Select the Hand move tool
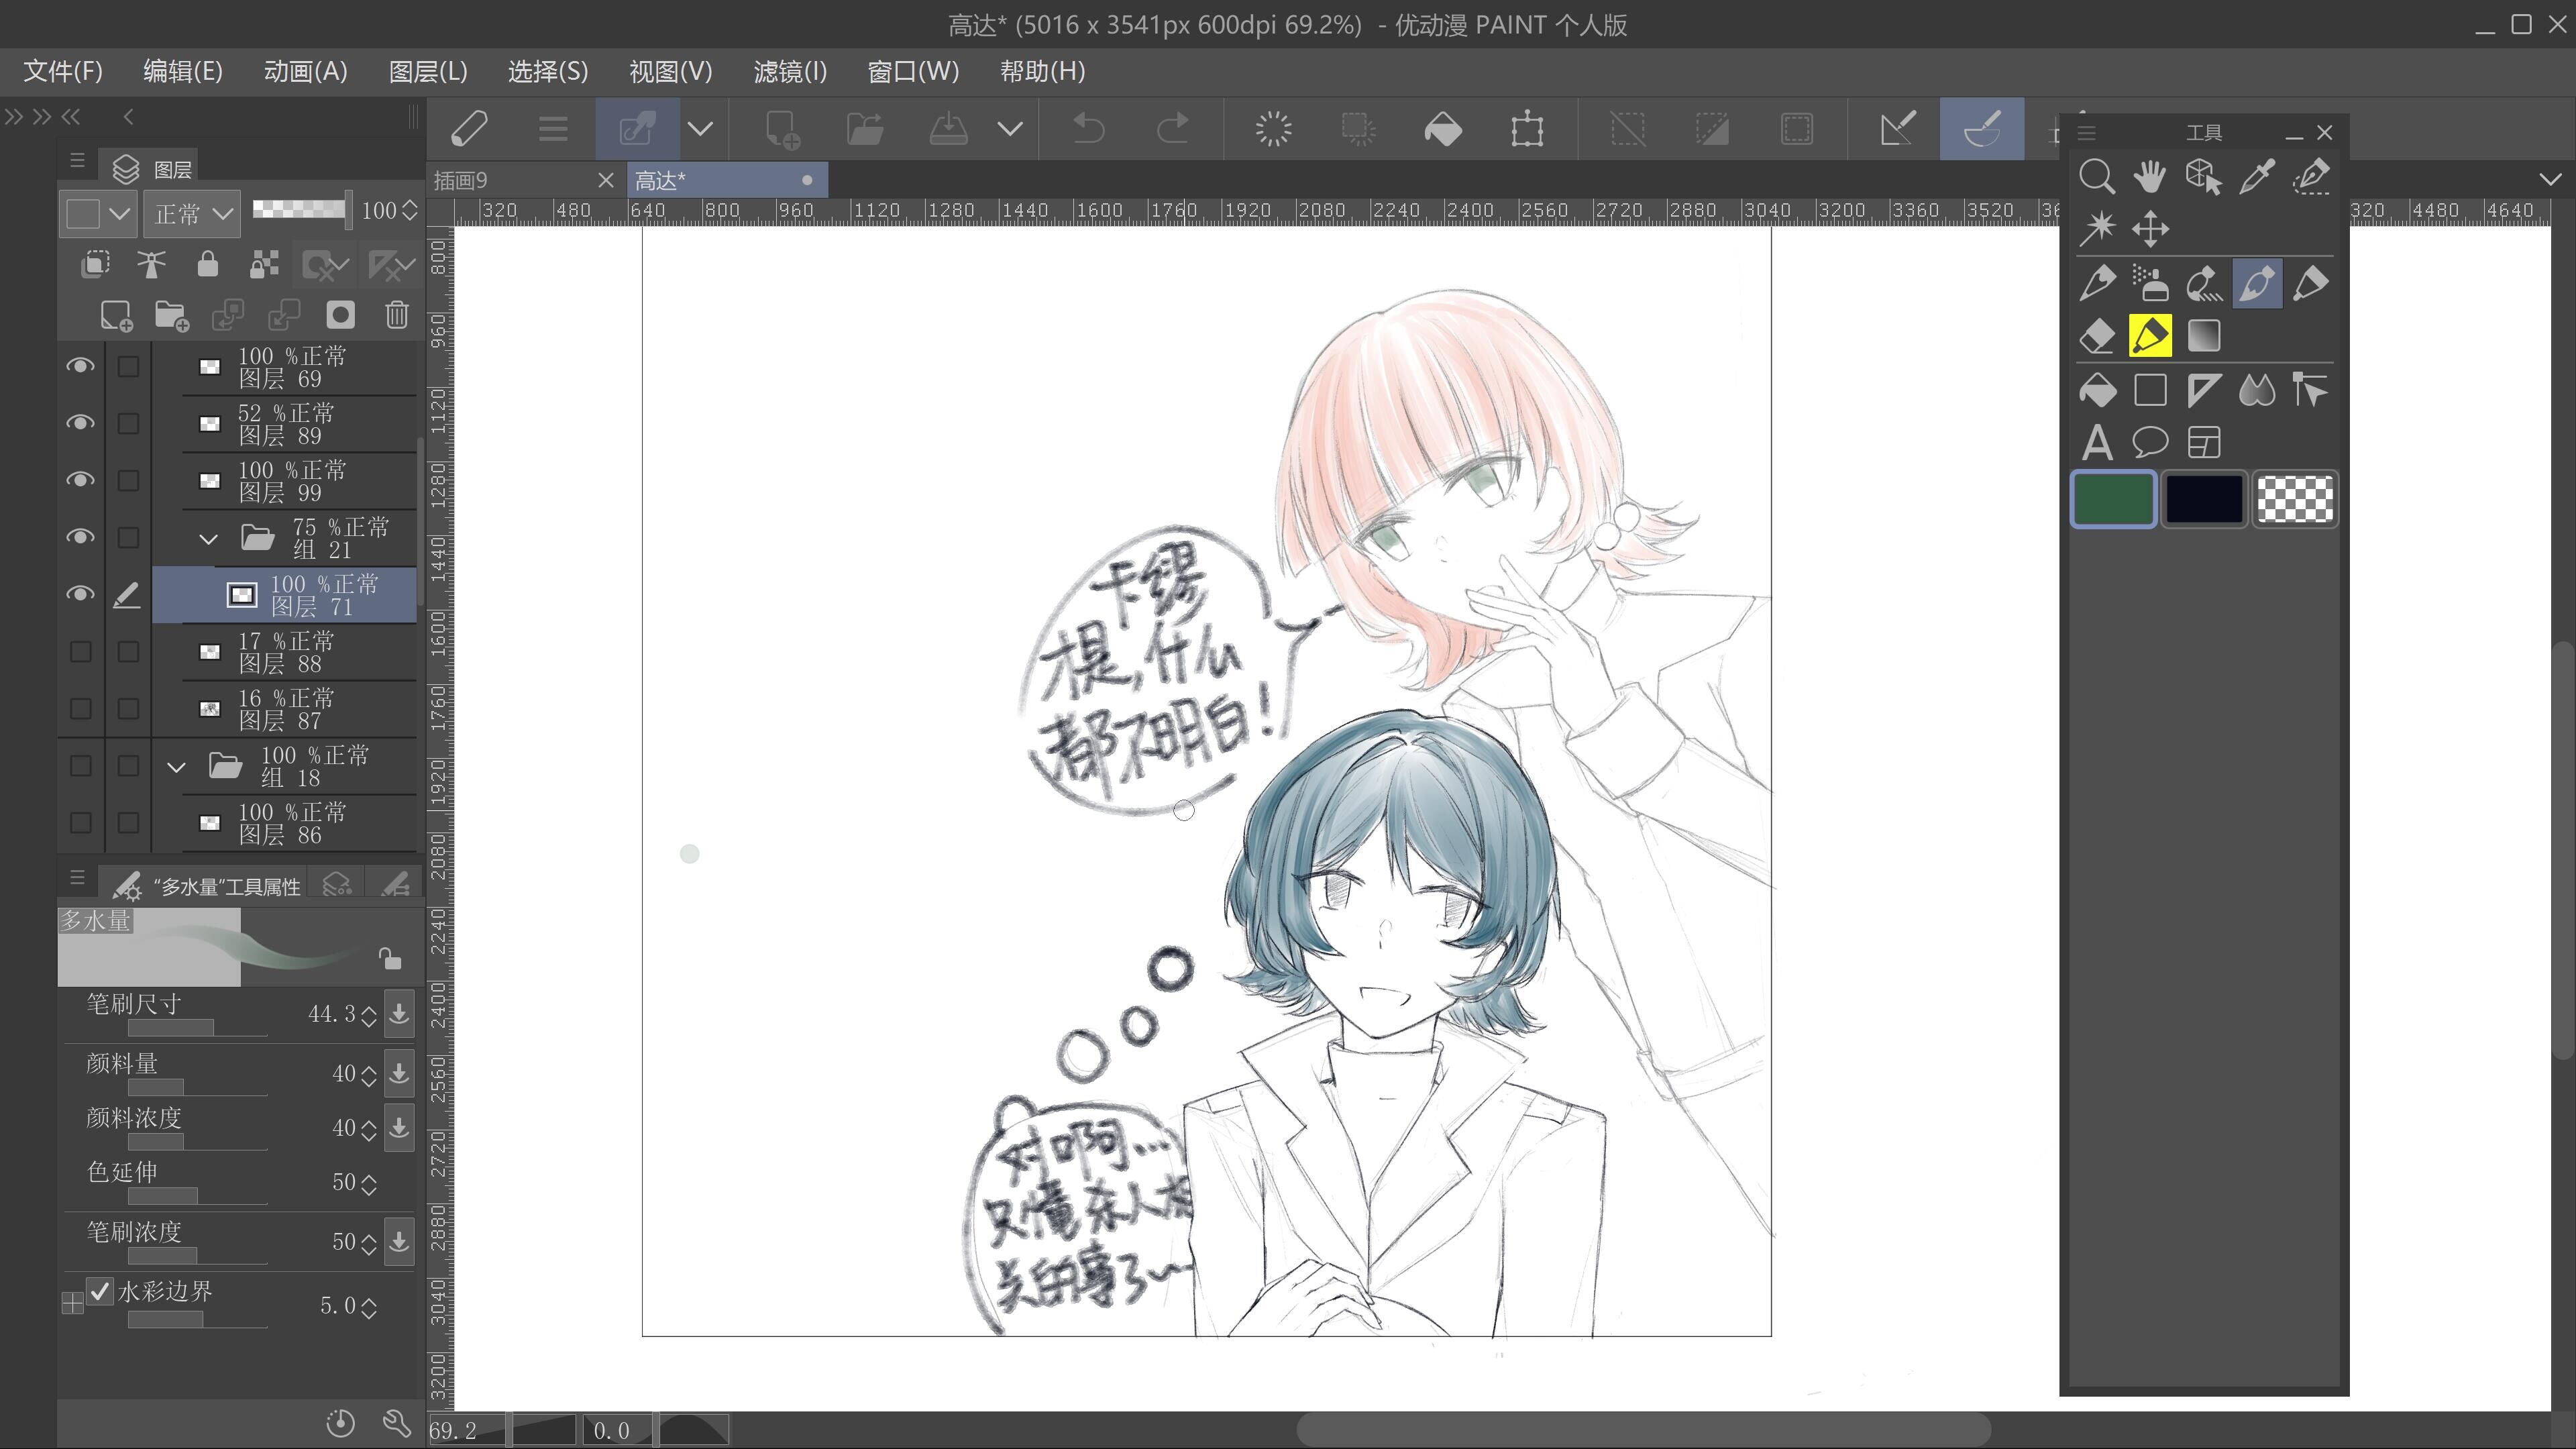 tap(2149, 176)
